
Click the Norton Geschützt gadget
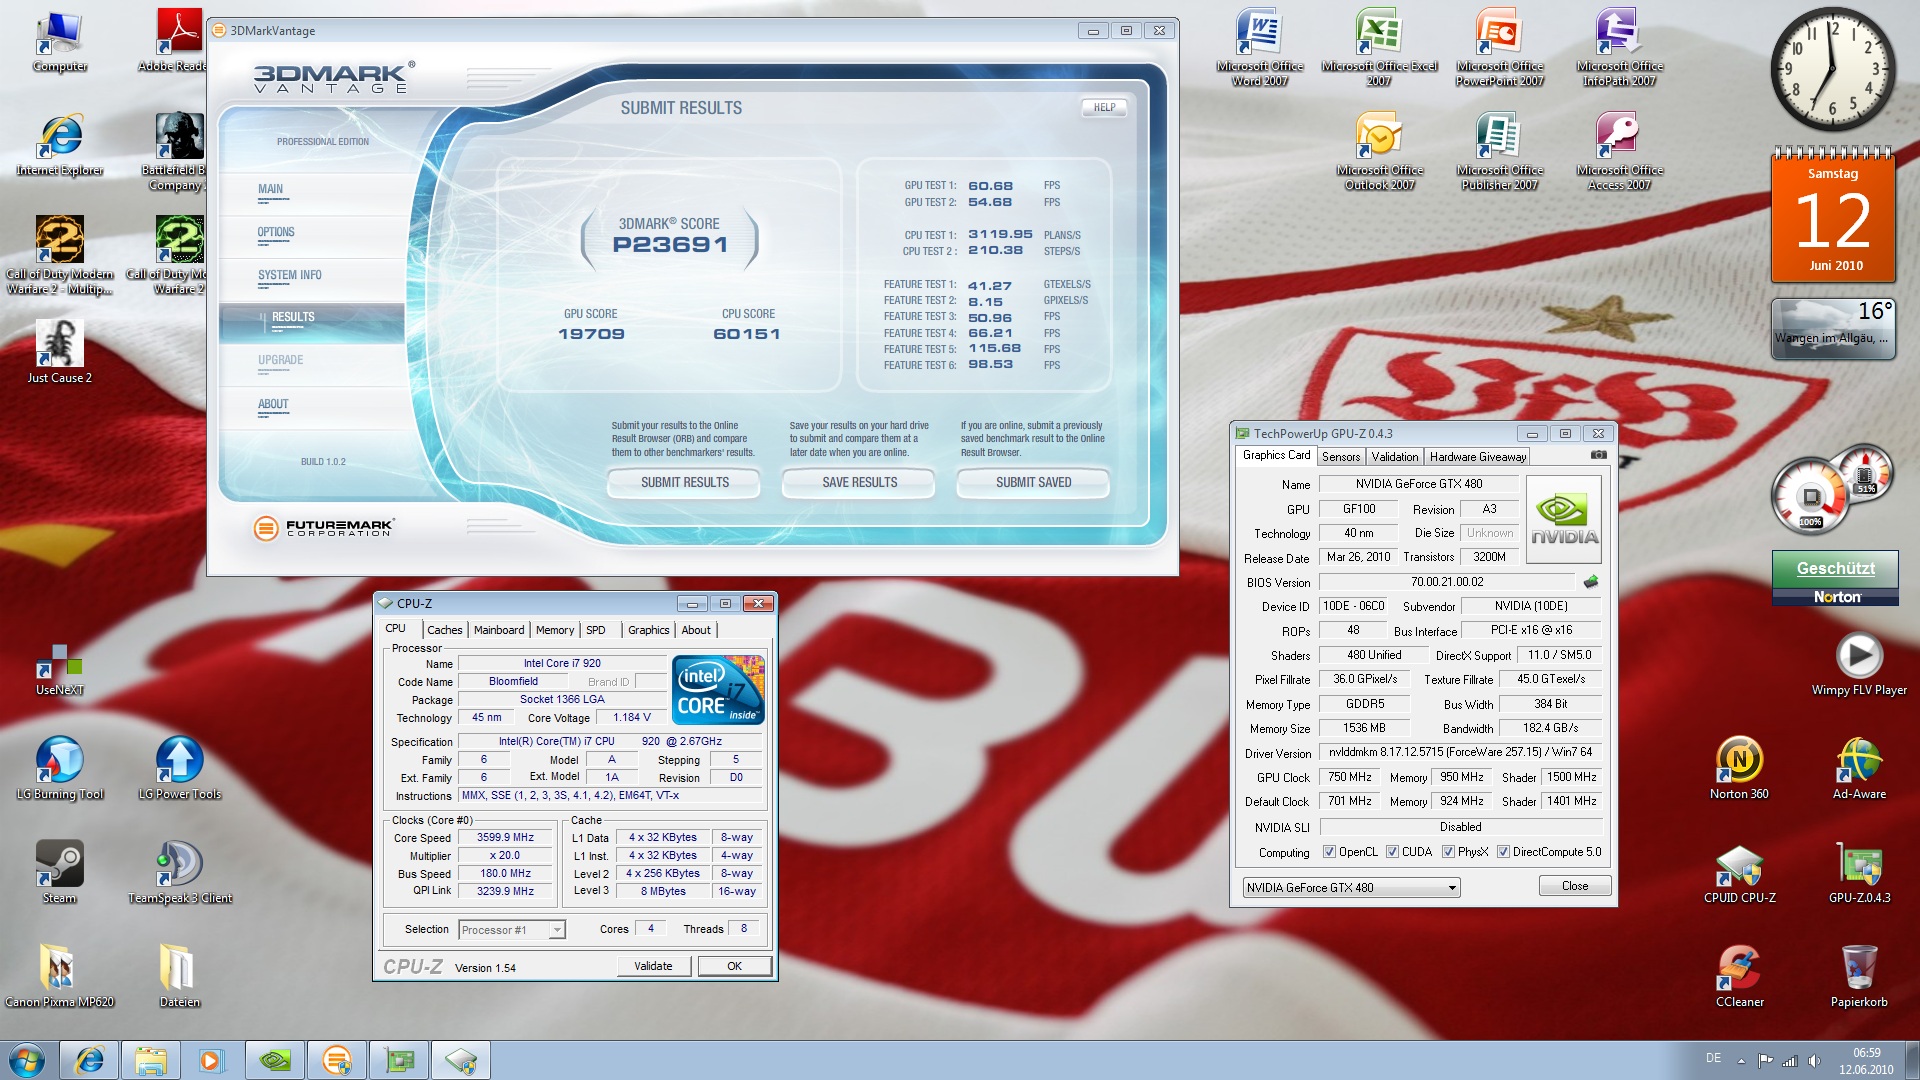(1835, 578)
